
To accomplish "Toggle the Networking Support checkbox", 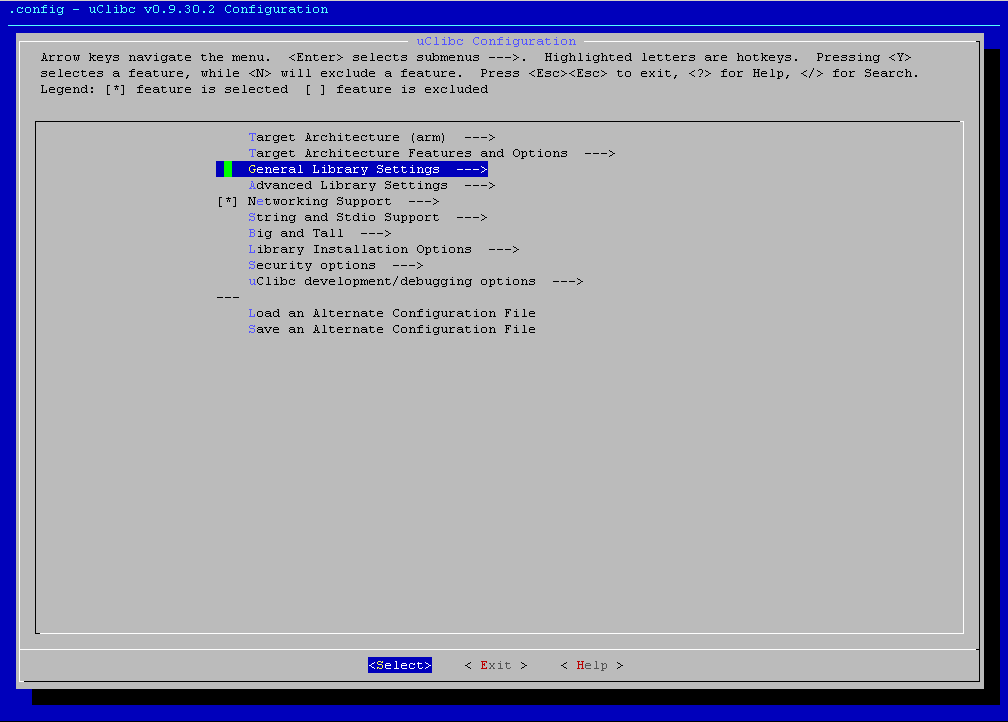I will click(x=227, y=201).
